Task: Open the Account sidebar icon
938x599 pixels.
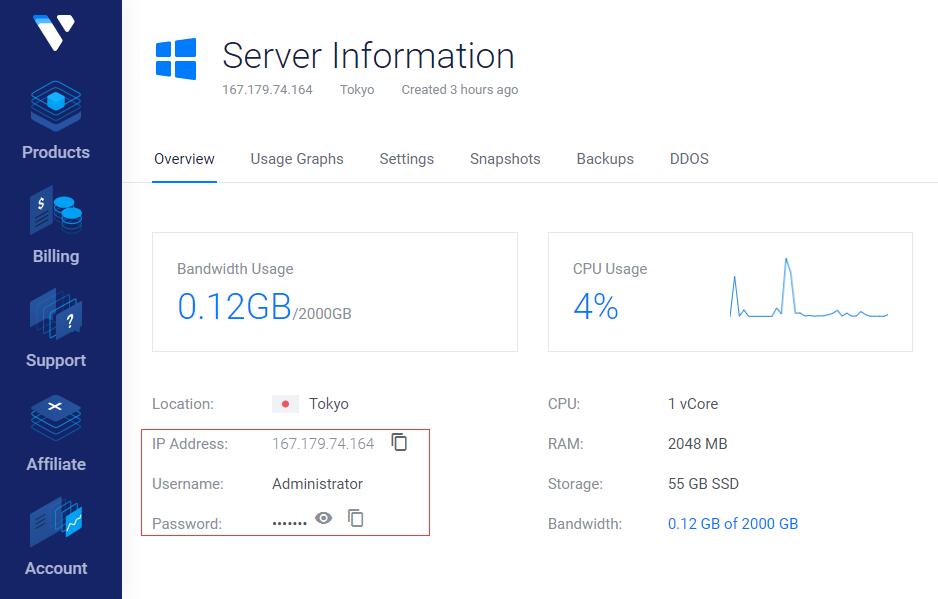Action: (56, 524)
